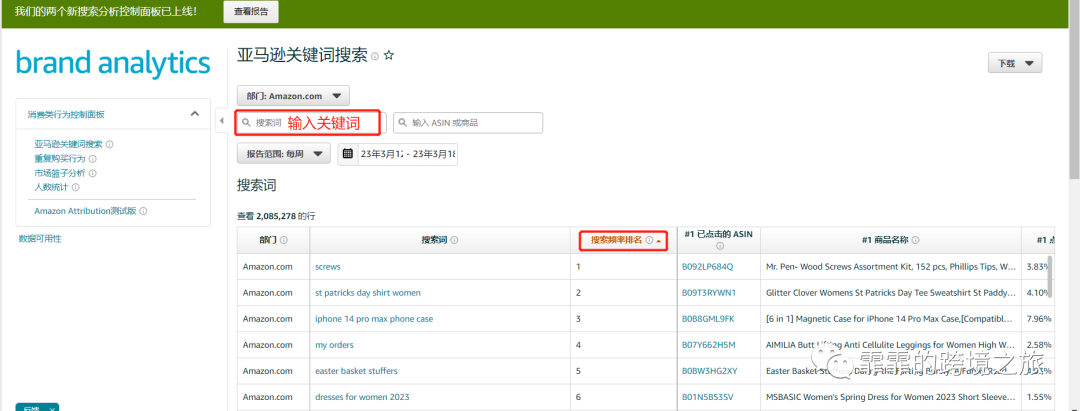Click the info icon next to Amazon Attribution测试版
The width and height of the screenshot is (1080, 411).
click(143, 211)
